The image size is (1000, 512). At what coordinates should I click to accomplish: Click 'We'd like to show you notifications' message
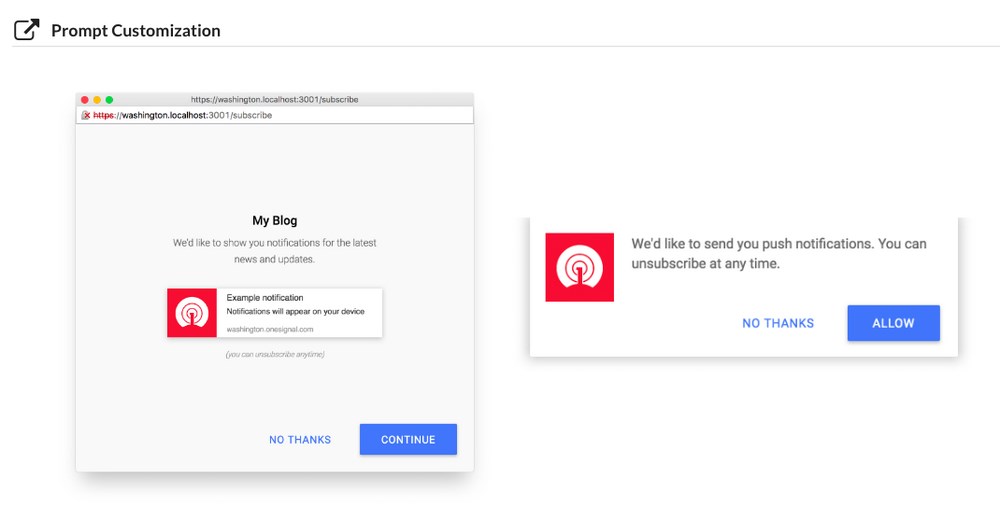click(x=275, y=251)
